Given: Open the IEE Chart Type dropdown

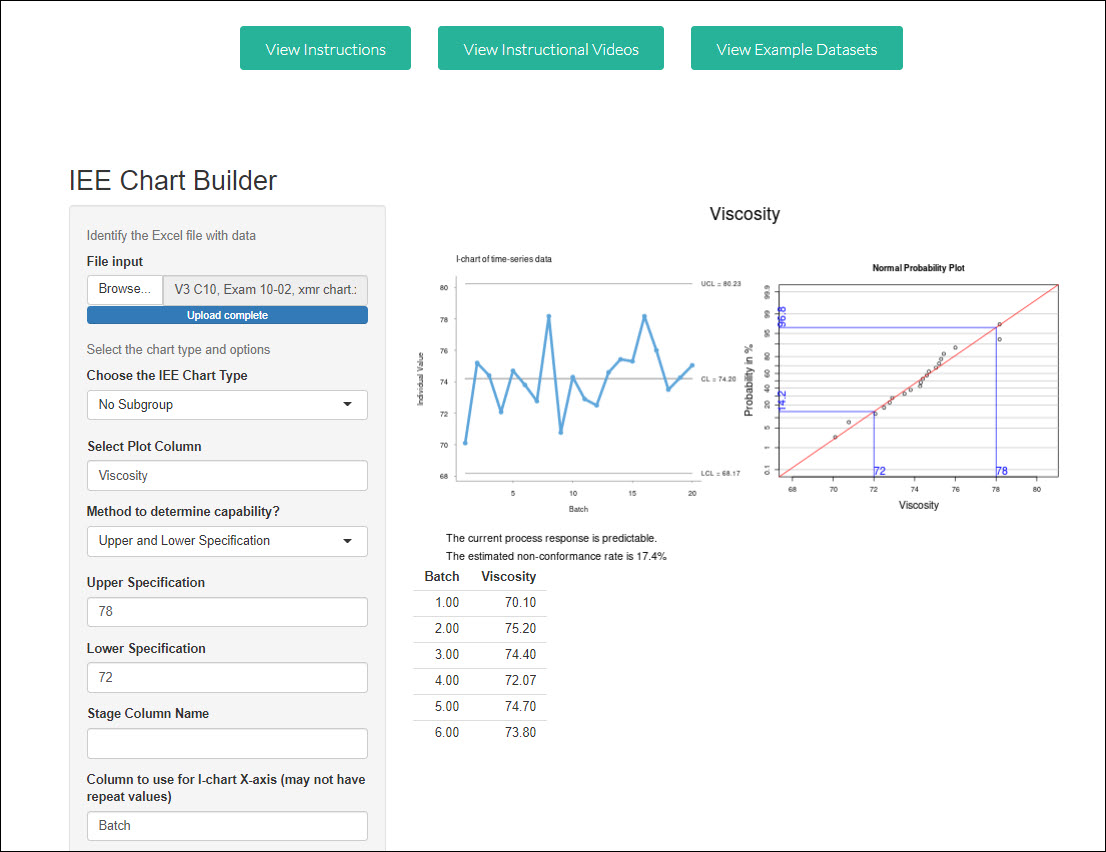Looking at the screenshot, I should click(x=226, y=405).
